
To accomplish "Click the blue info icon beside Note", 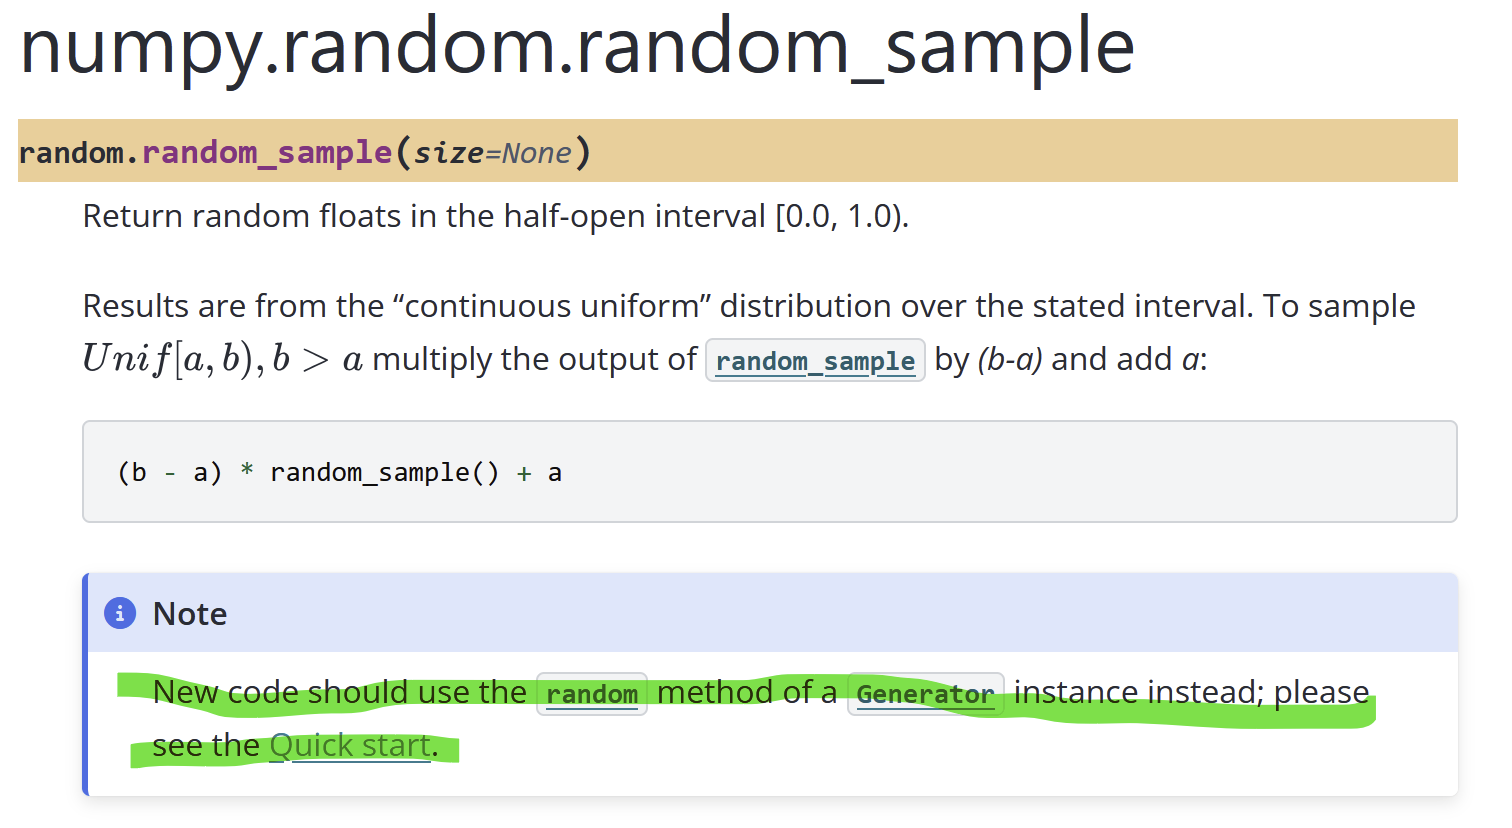I will click(120, 613).
